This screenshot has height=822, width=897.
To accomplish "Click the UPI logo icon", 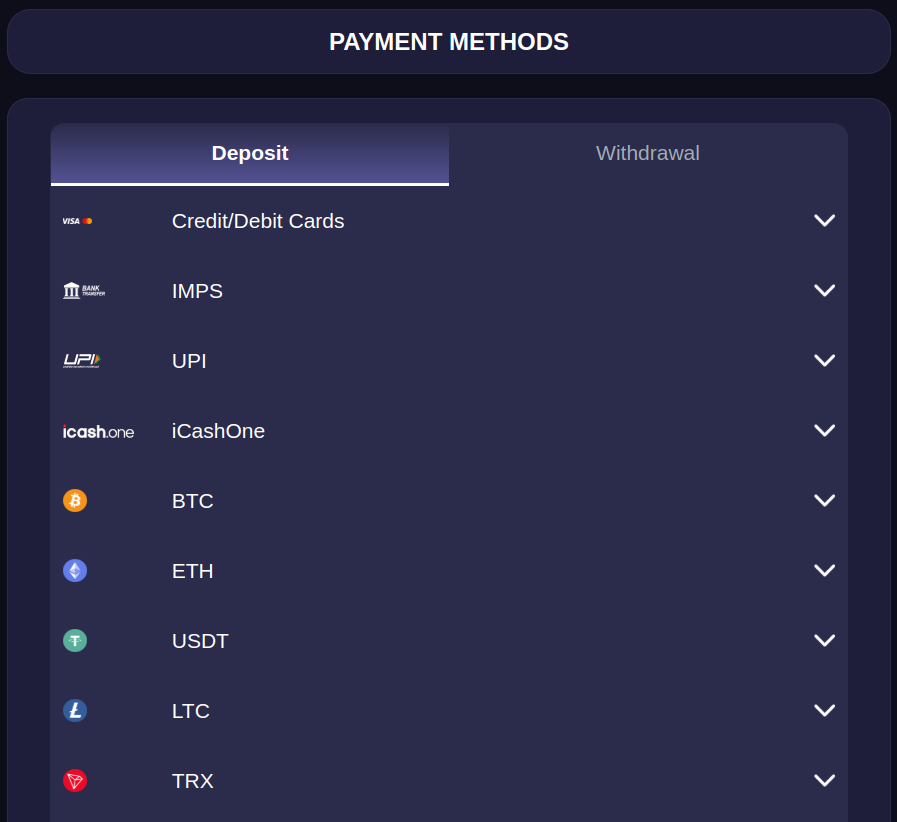I will point(82,361).
